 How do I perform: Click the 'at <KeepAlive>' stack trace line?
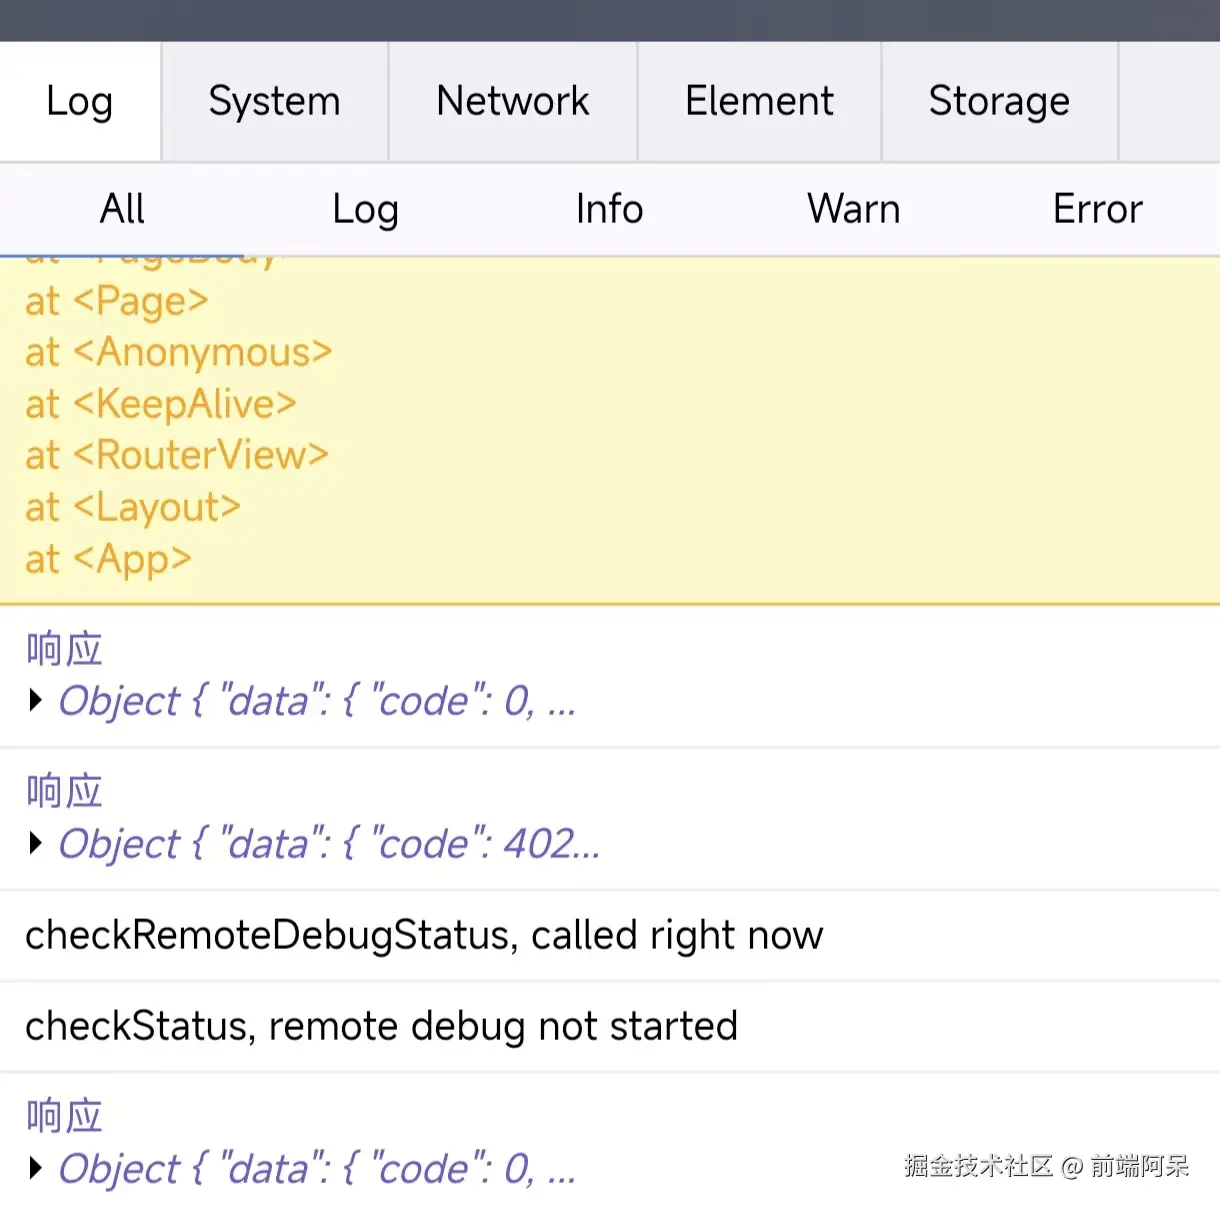tap(161, 404)
